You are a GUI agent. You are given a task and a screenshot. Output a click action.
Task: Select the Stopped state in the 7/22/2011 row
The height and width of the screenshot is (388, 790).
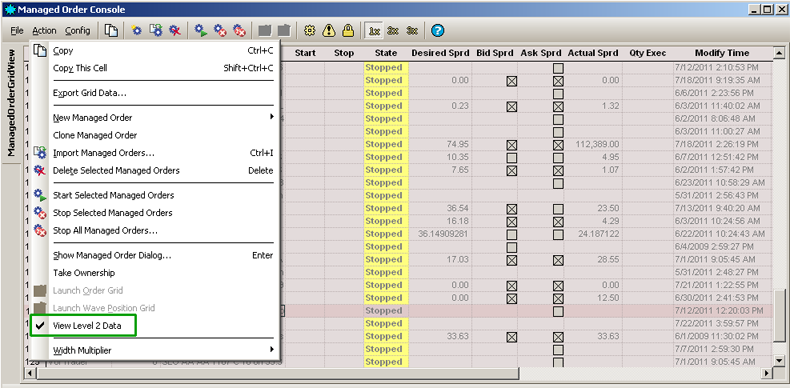point(386,324)
